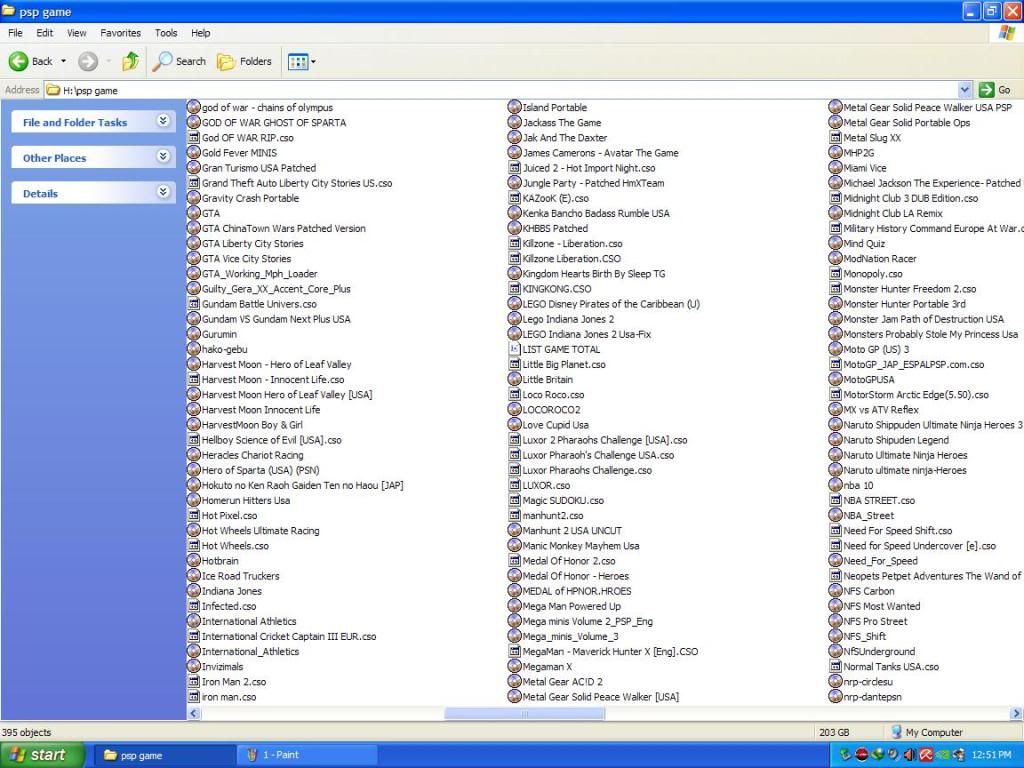Select the Monster Hunter Portable 3rd icon

[x=835, y=304]
